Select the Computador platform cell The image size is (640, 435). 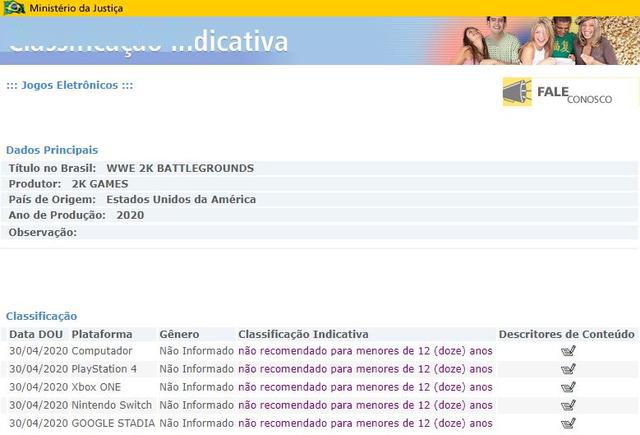pos(102,351)
